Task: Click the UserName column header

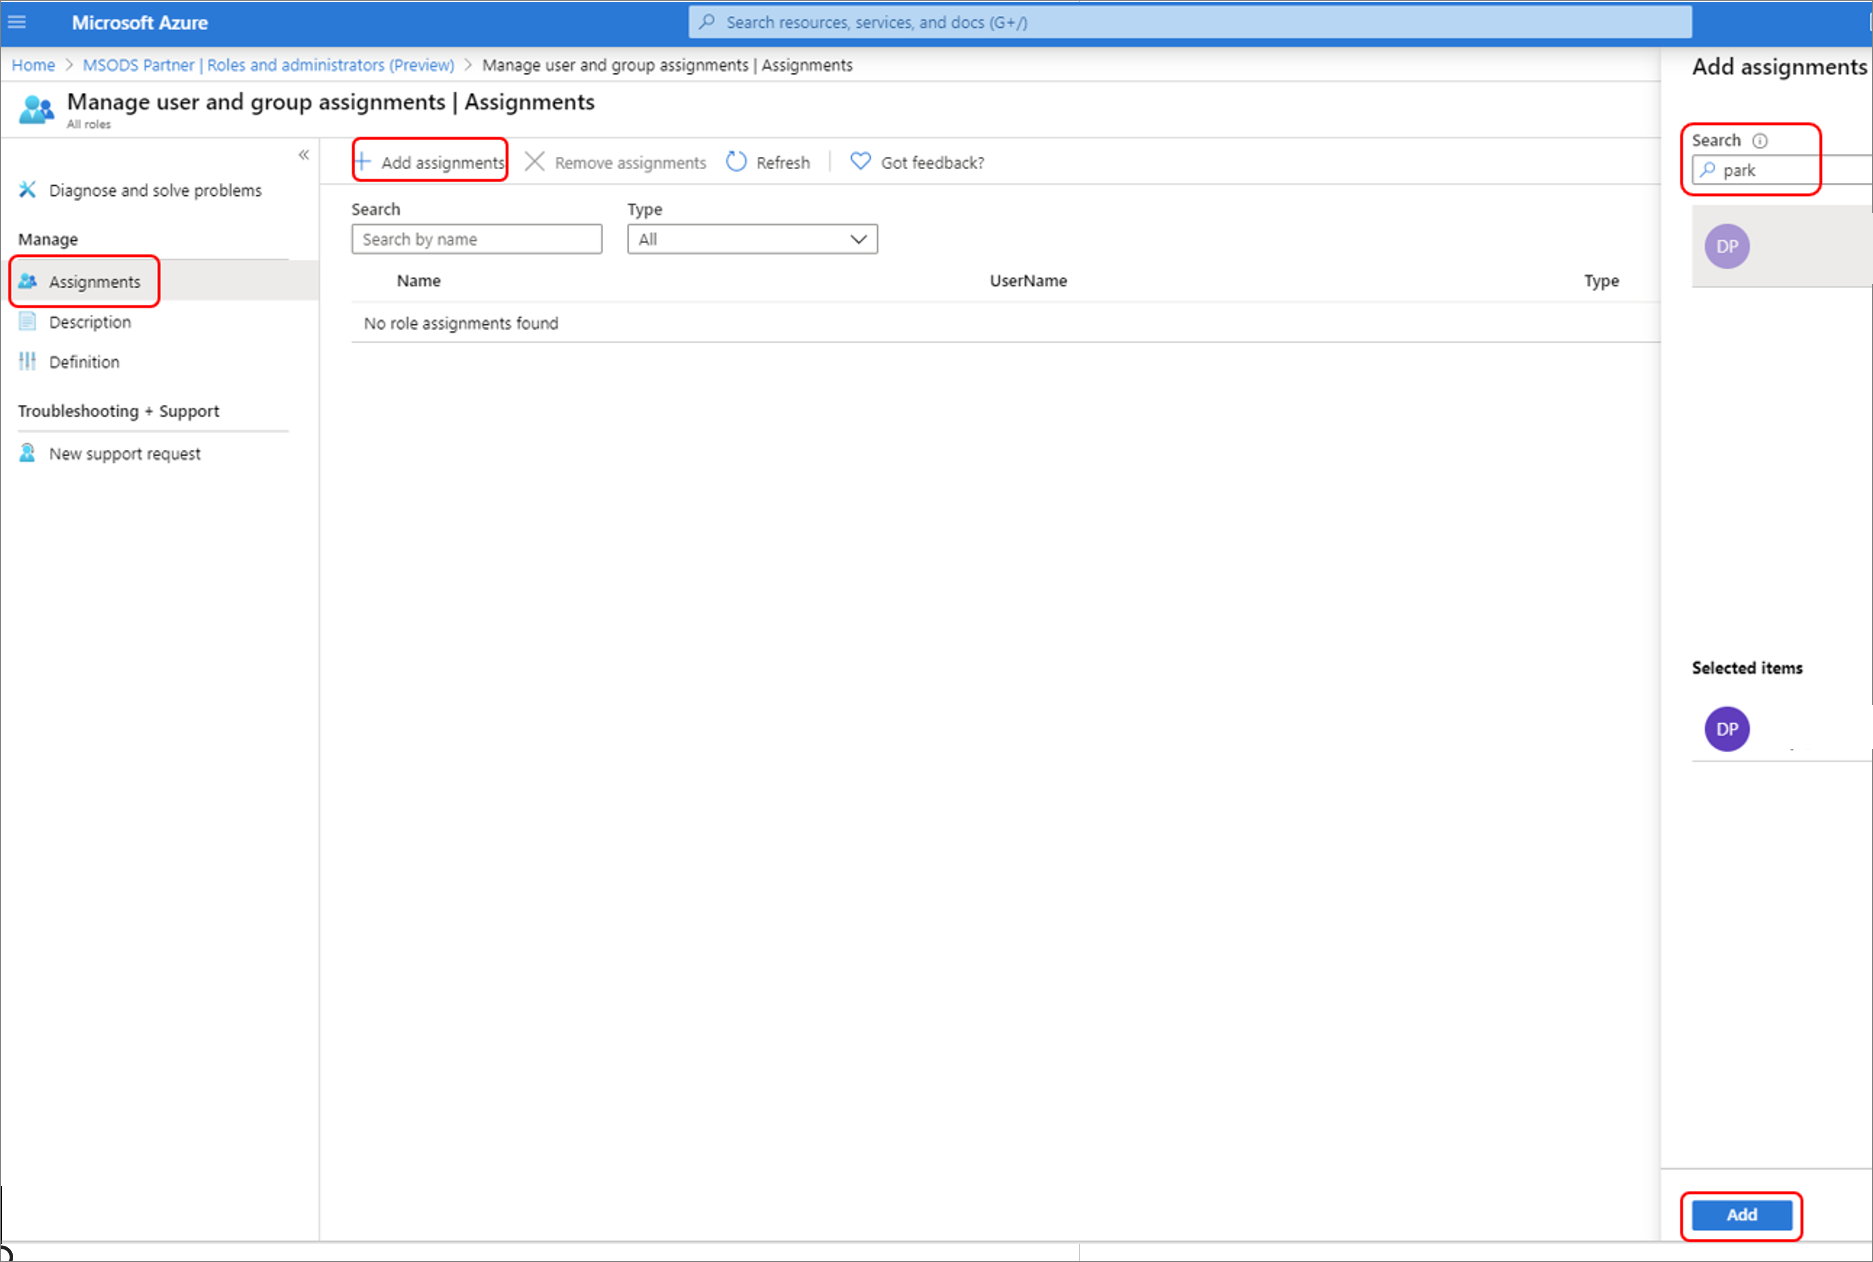Action: 1028,281
